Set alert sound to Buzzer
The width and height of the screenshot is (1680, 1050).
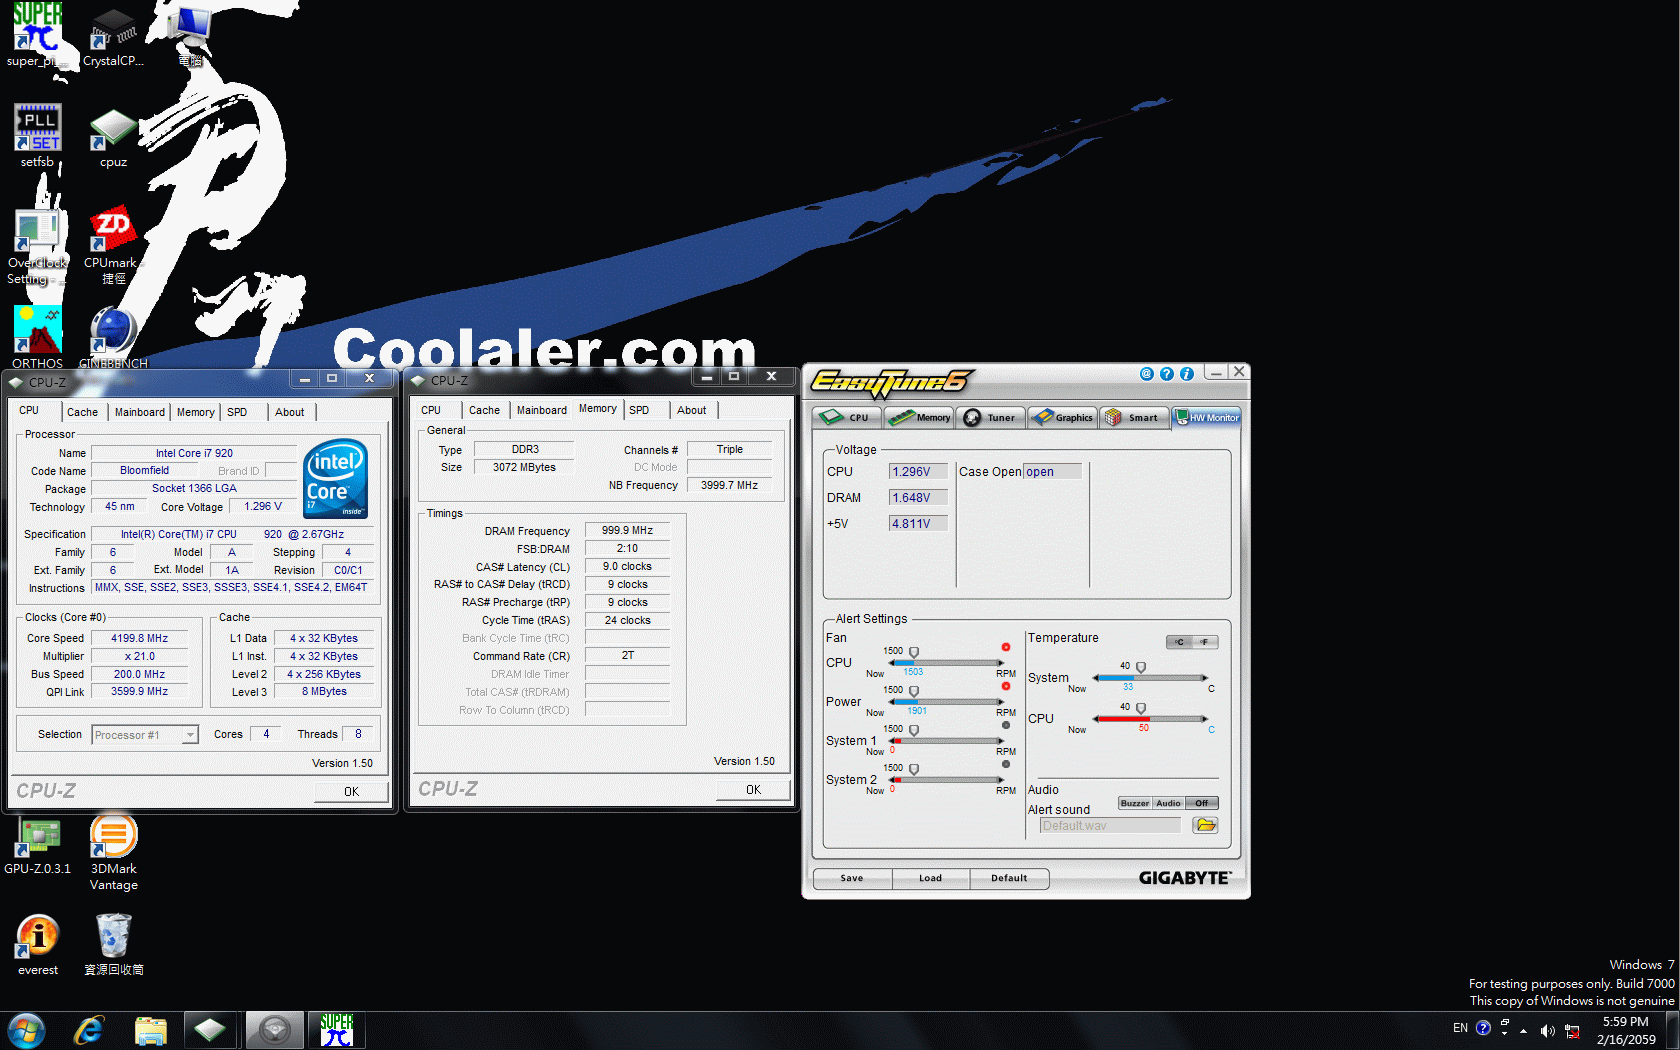1135,803
